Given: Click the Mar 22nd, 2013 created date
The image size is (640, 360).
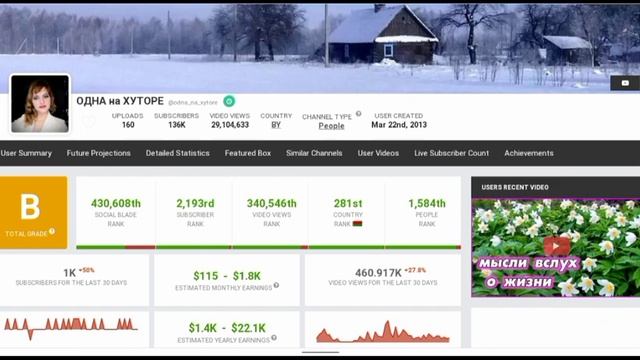Looking at the screenshot, I should [399, 125].
